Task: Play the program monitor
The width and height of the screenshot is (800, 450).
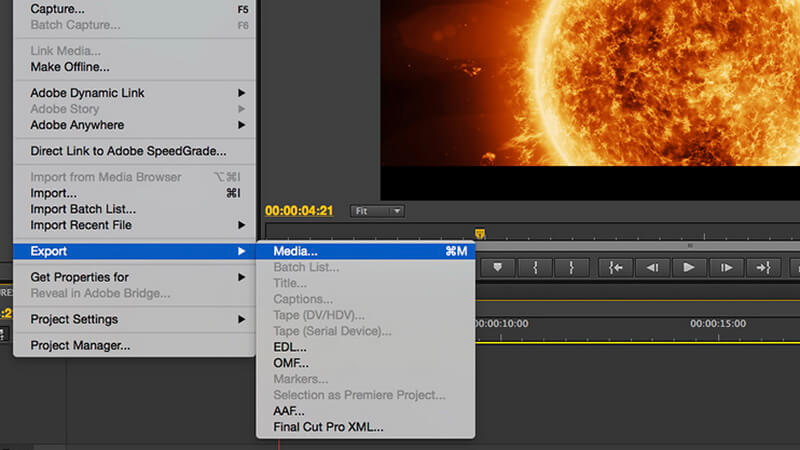Action: [x=689, y=267]
